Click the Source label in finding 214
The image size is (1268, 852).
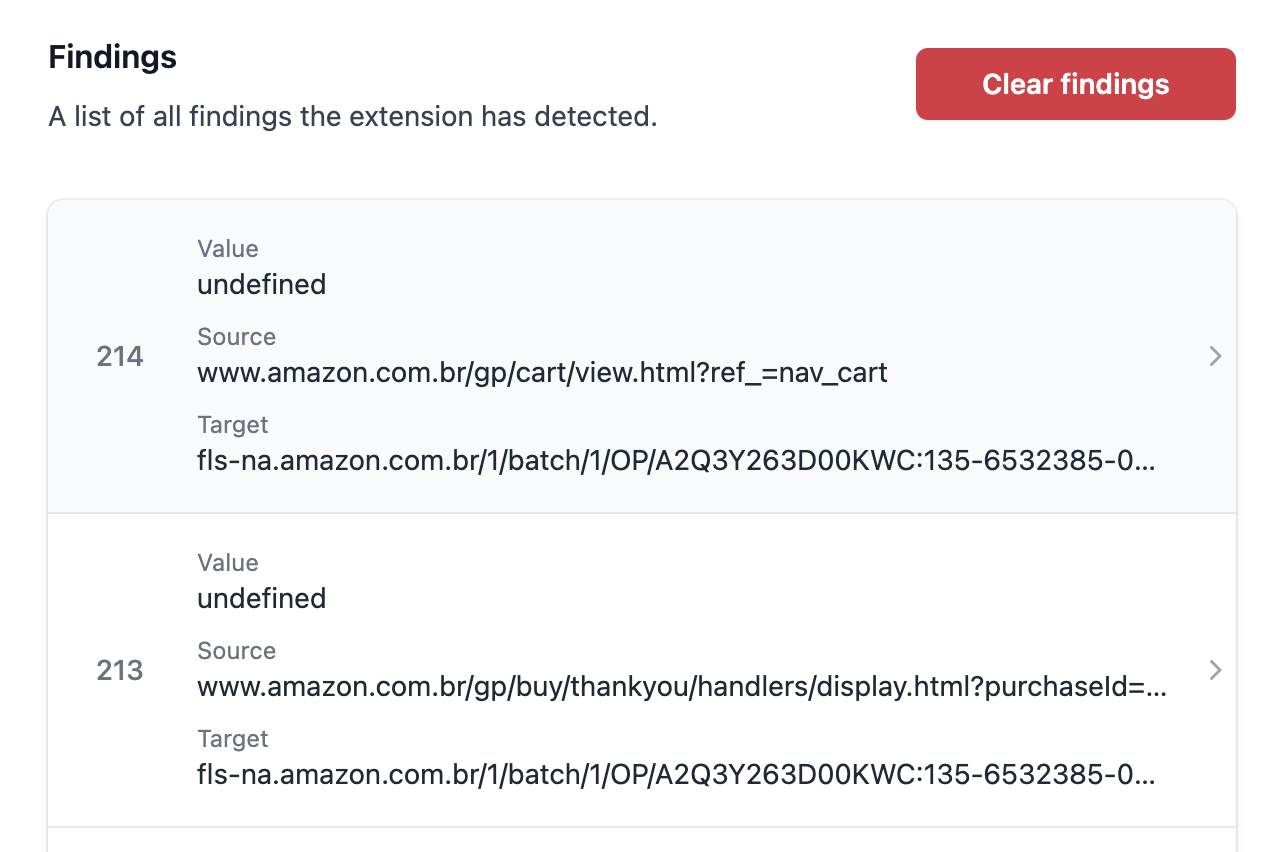236,337
